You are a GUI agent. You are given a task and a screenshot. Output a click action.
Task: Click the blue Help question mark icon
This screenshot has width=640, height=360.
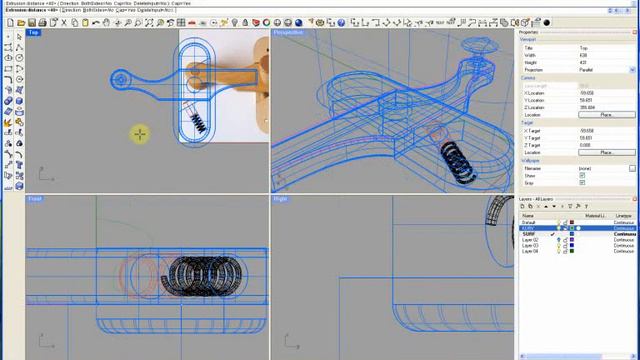pyautogui.click(x=341, y=23)
